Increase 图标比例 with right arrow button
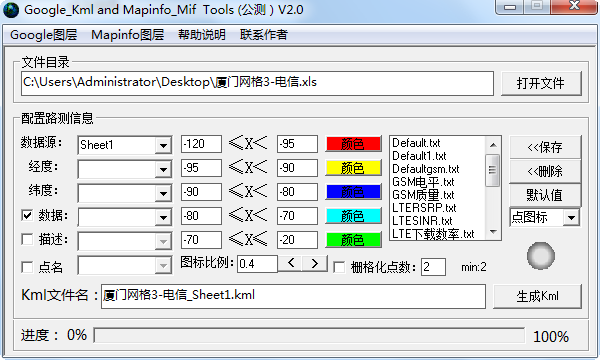The image size is (600, 360). (x=315, y=263)
